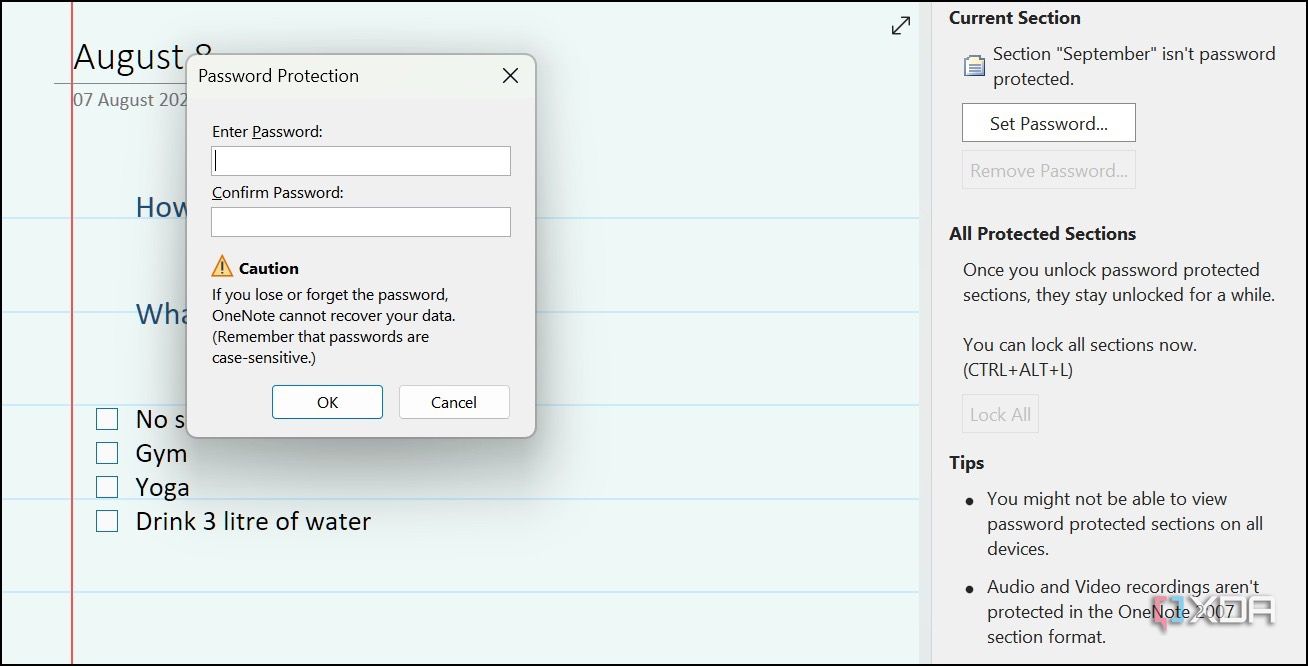Click the CTRL+ALT+L shortcut text
The width and height of the screenshot is (1308, 666).
1018,370
